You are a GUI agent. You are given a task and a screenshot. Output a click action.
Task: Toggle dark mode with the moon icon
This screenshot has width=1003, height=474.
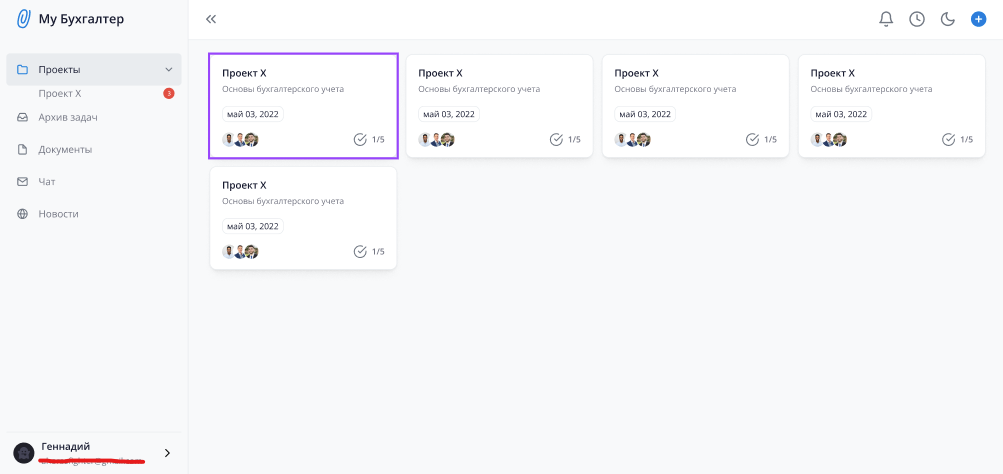point(947,19)
